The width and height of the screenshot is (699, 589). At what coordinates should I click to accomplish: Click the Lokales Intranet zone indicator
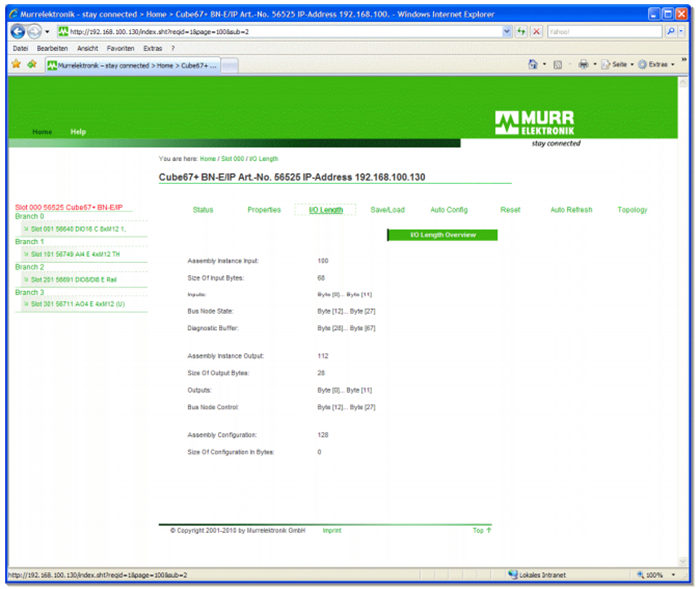[x=537, y=575]
